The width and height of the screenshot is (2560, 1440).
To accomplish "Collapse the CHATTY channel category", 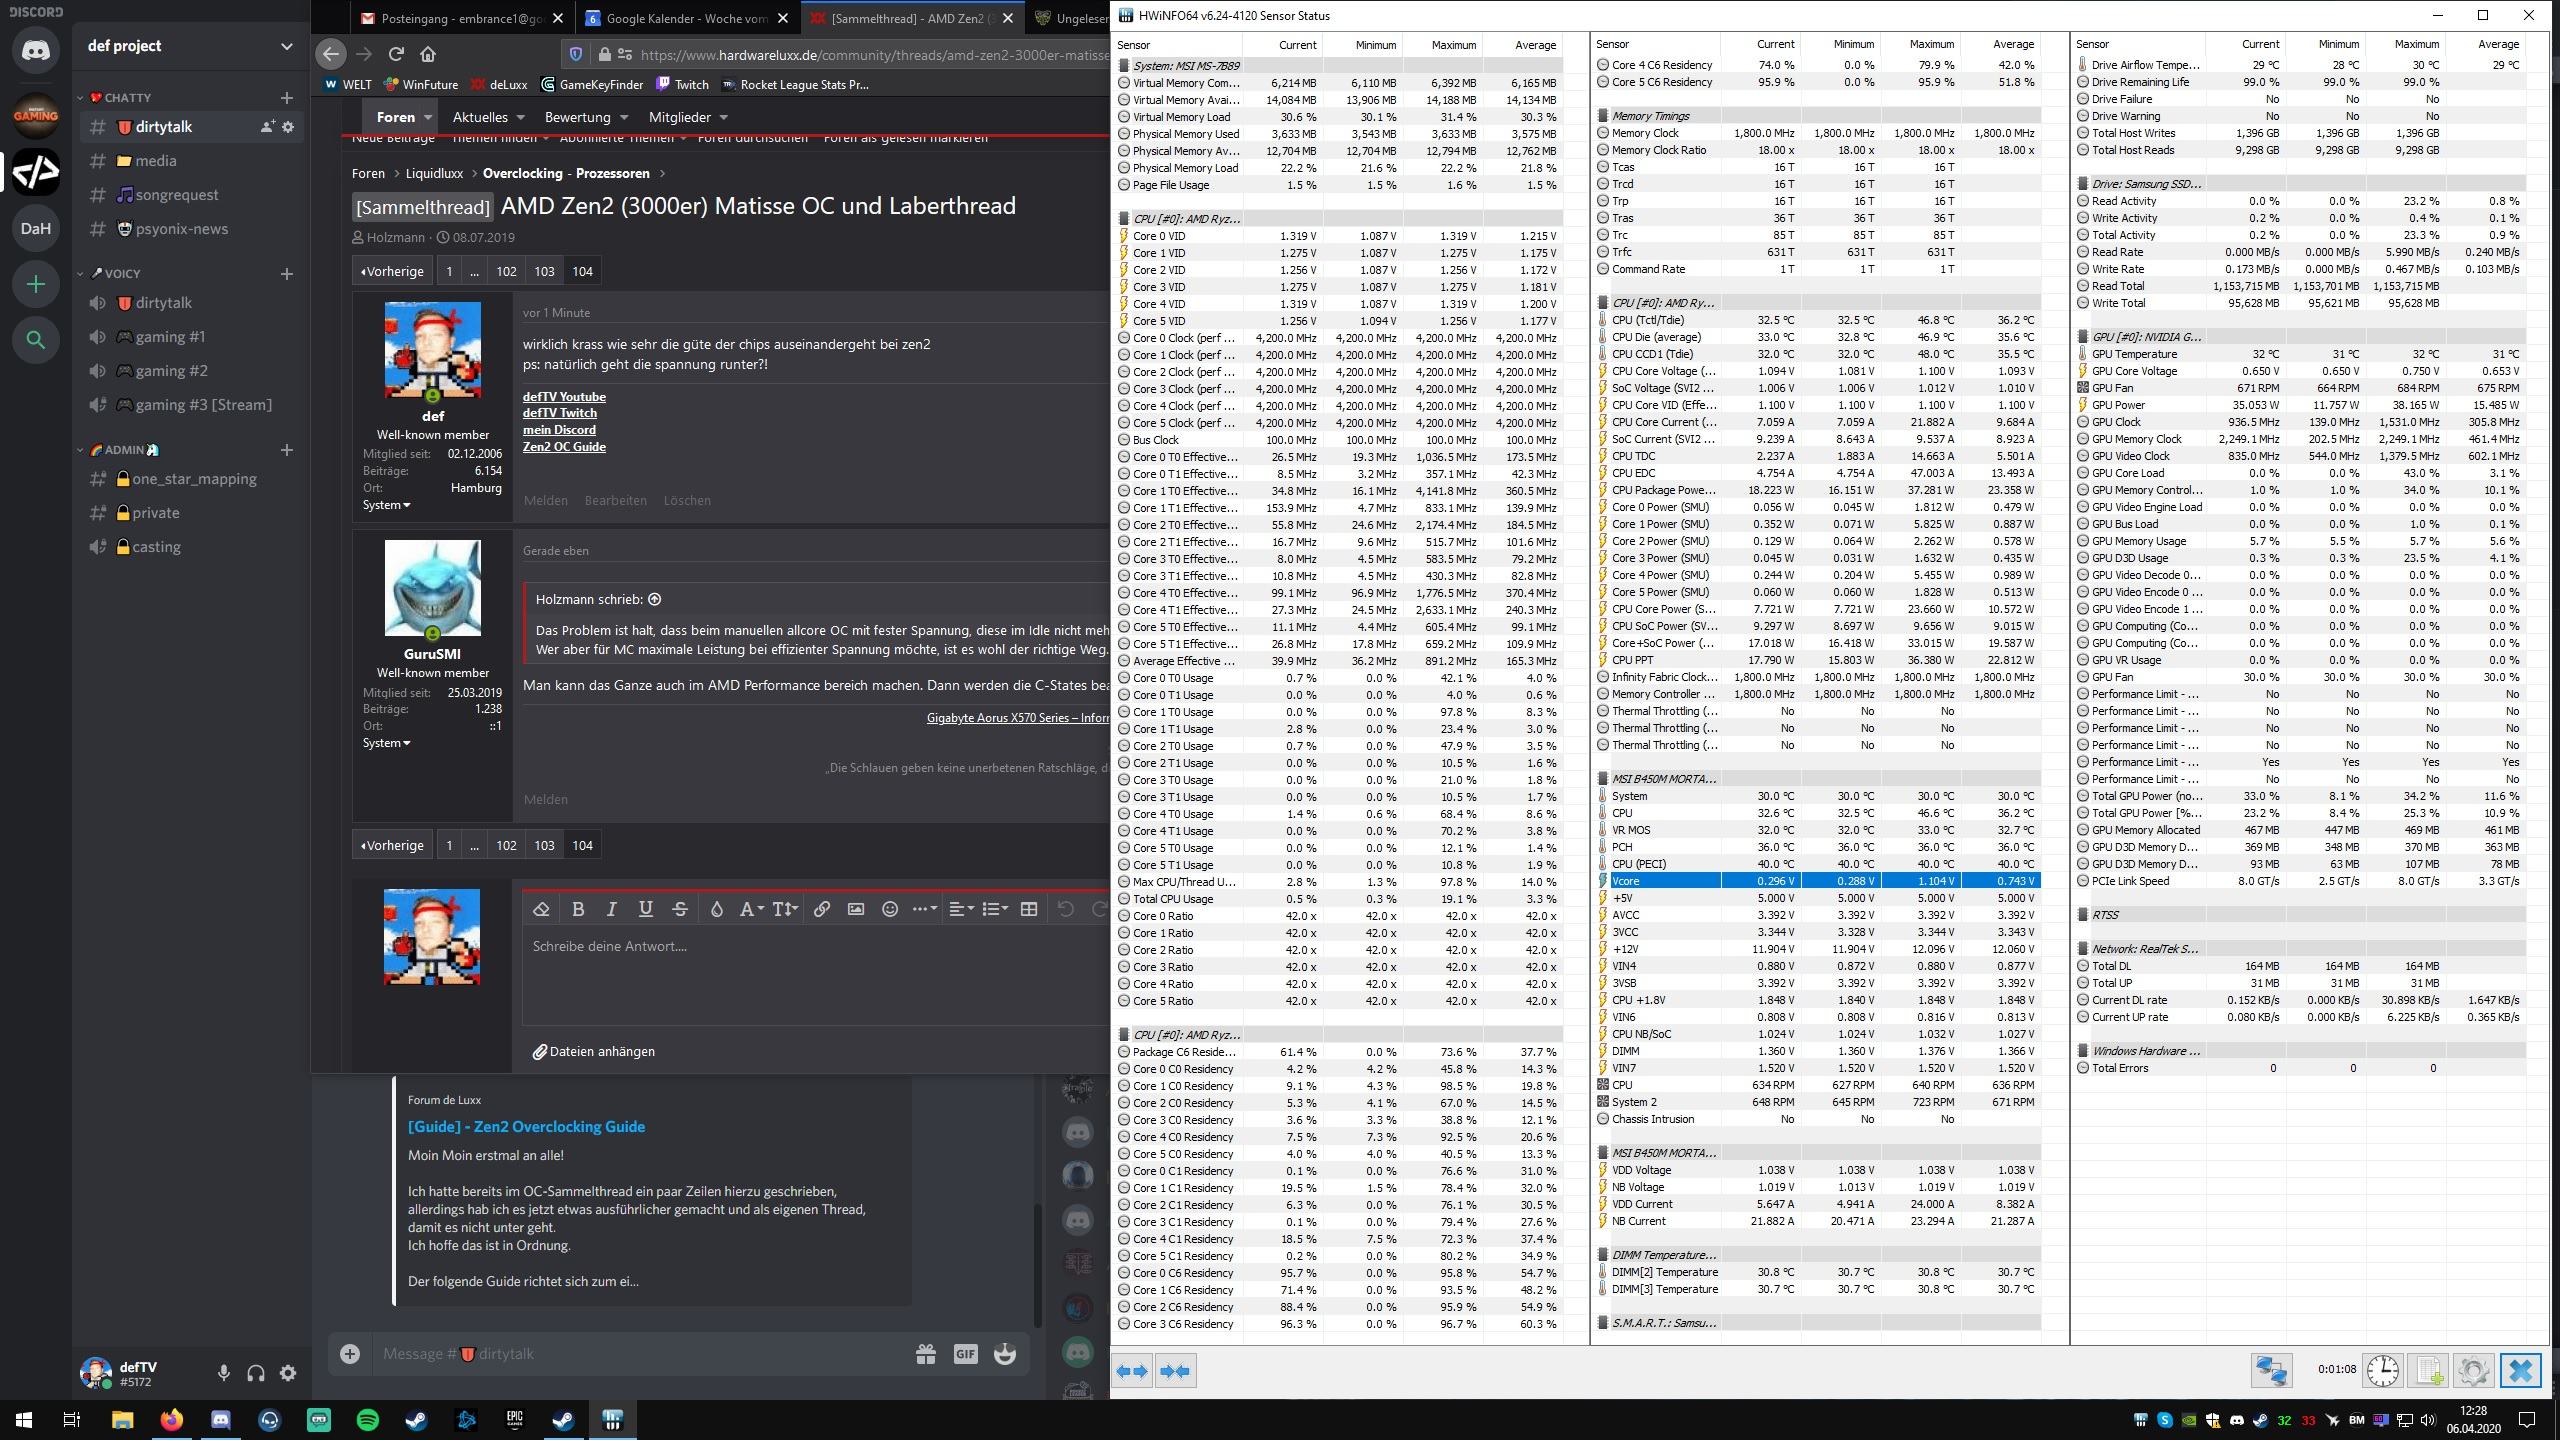I will pyautogui.click(x=126, y=97).
